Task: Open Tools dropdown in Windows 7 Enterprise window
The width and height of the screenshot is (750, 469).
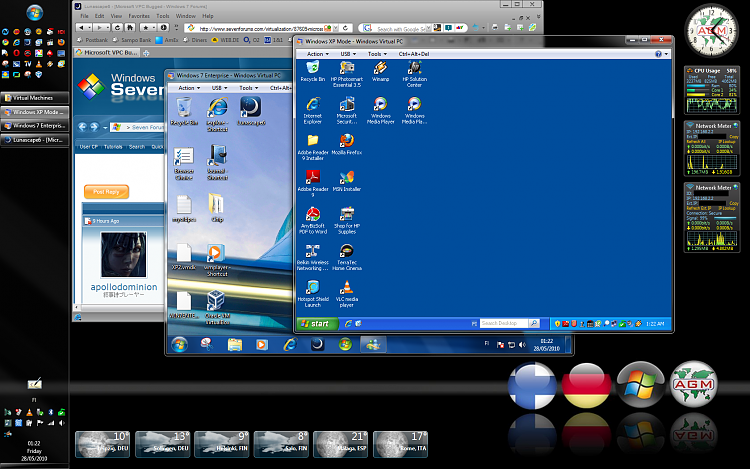Action: tap(248, 88)
